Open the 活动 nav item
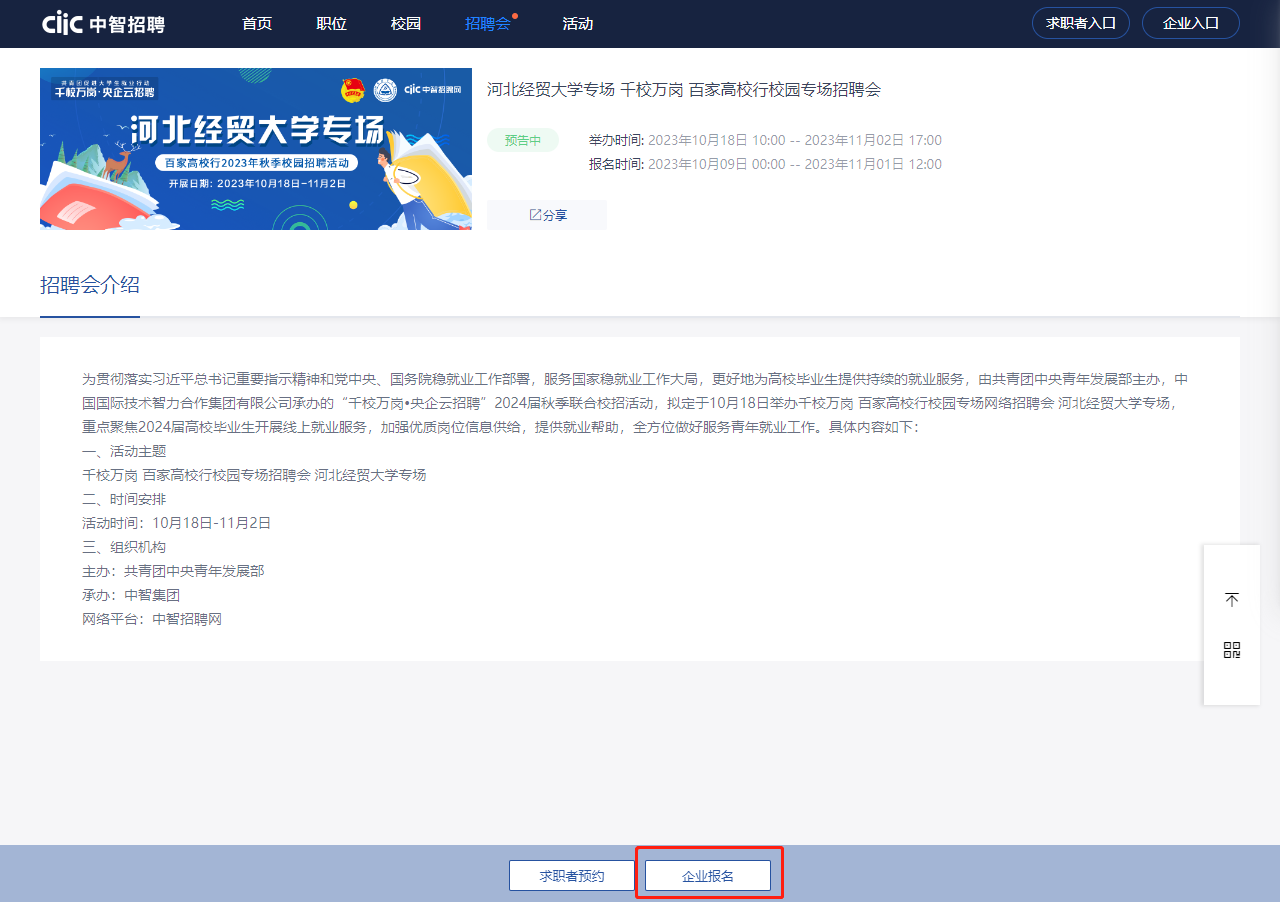 pyautogui.click(x=578, y=23)
